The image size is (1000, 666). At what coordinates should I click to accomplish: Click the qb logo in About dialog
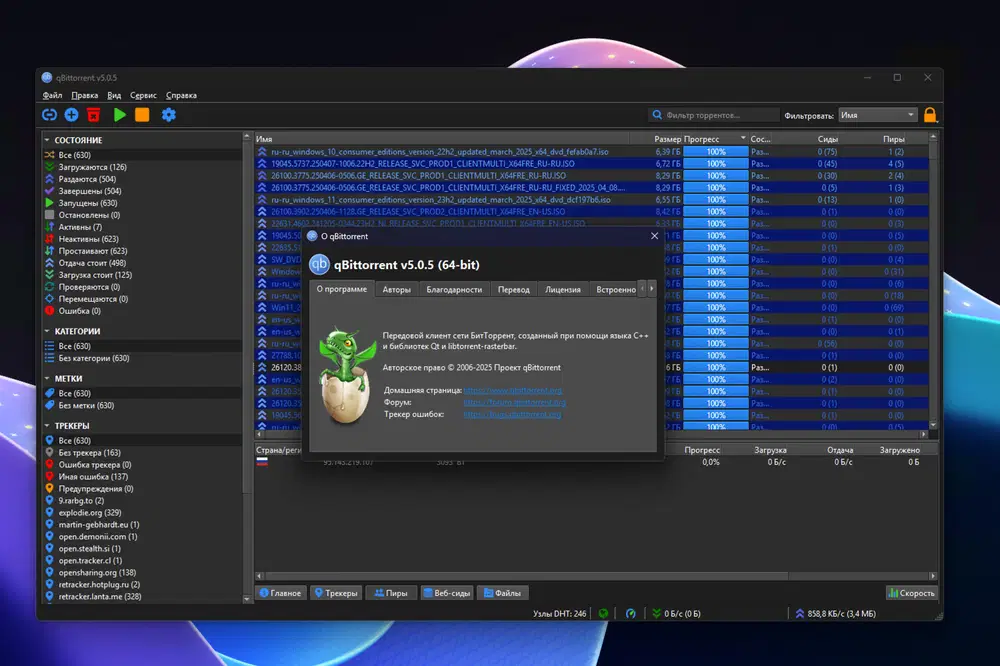(x=319, y=264)
